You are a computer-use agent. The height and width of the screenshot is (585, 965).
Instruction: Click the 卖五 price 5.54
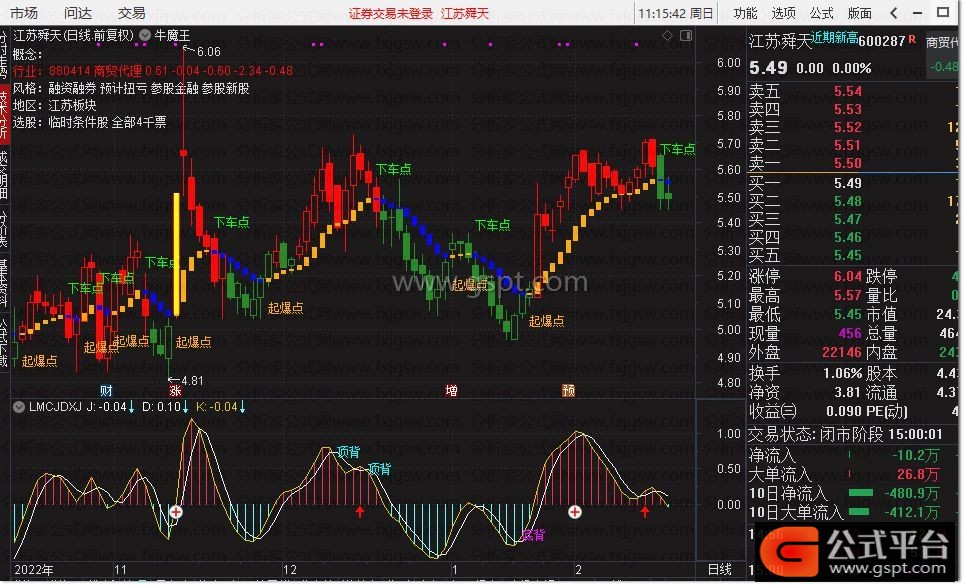pos(847,92)
